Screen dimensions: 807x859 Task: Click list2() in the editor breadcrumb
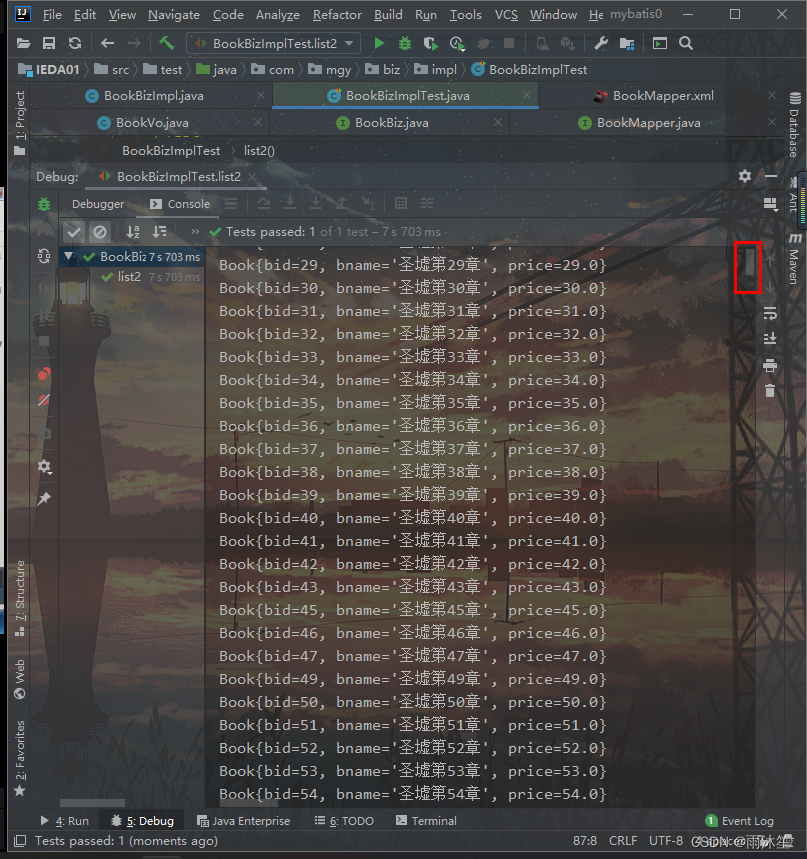click(x=259, y=151)
